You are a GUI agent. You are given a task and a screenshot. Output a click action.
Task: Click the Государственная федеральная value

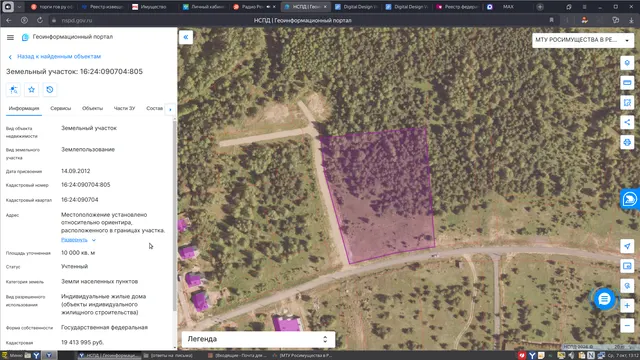click(x=104, y=327)
